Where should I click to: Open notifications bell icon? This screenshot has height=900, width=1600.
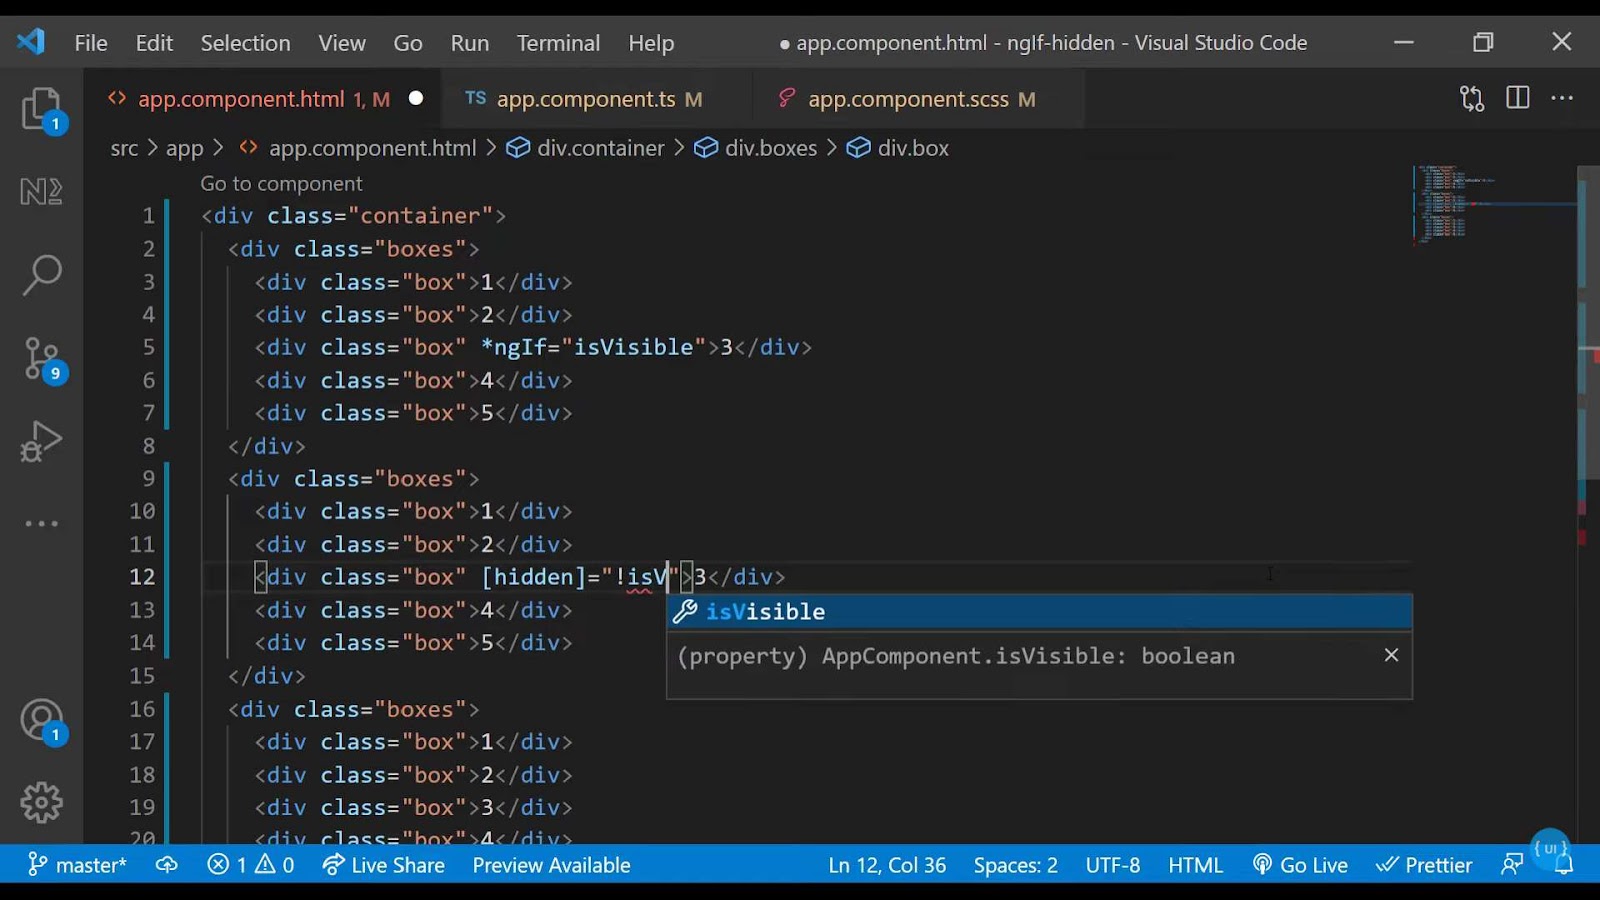pyautogui.click(x=1564, y=866)
